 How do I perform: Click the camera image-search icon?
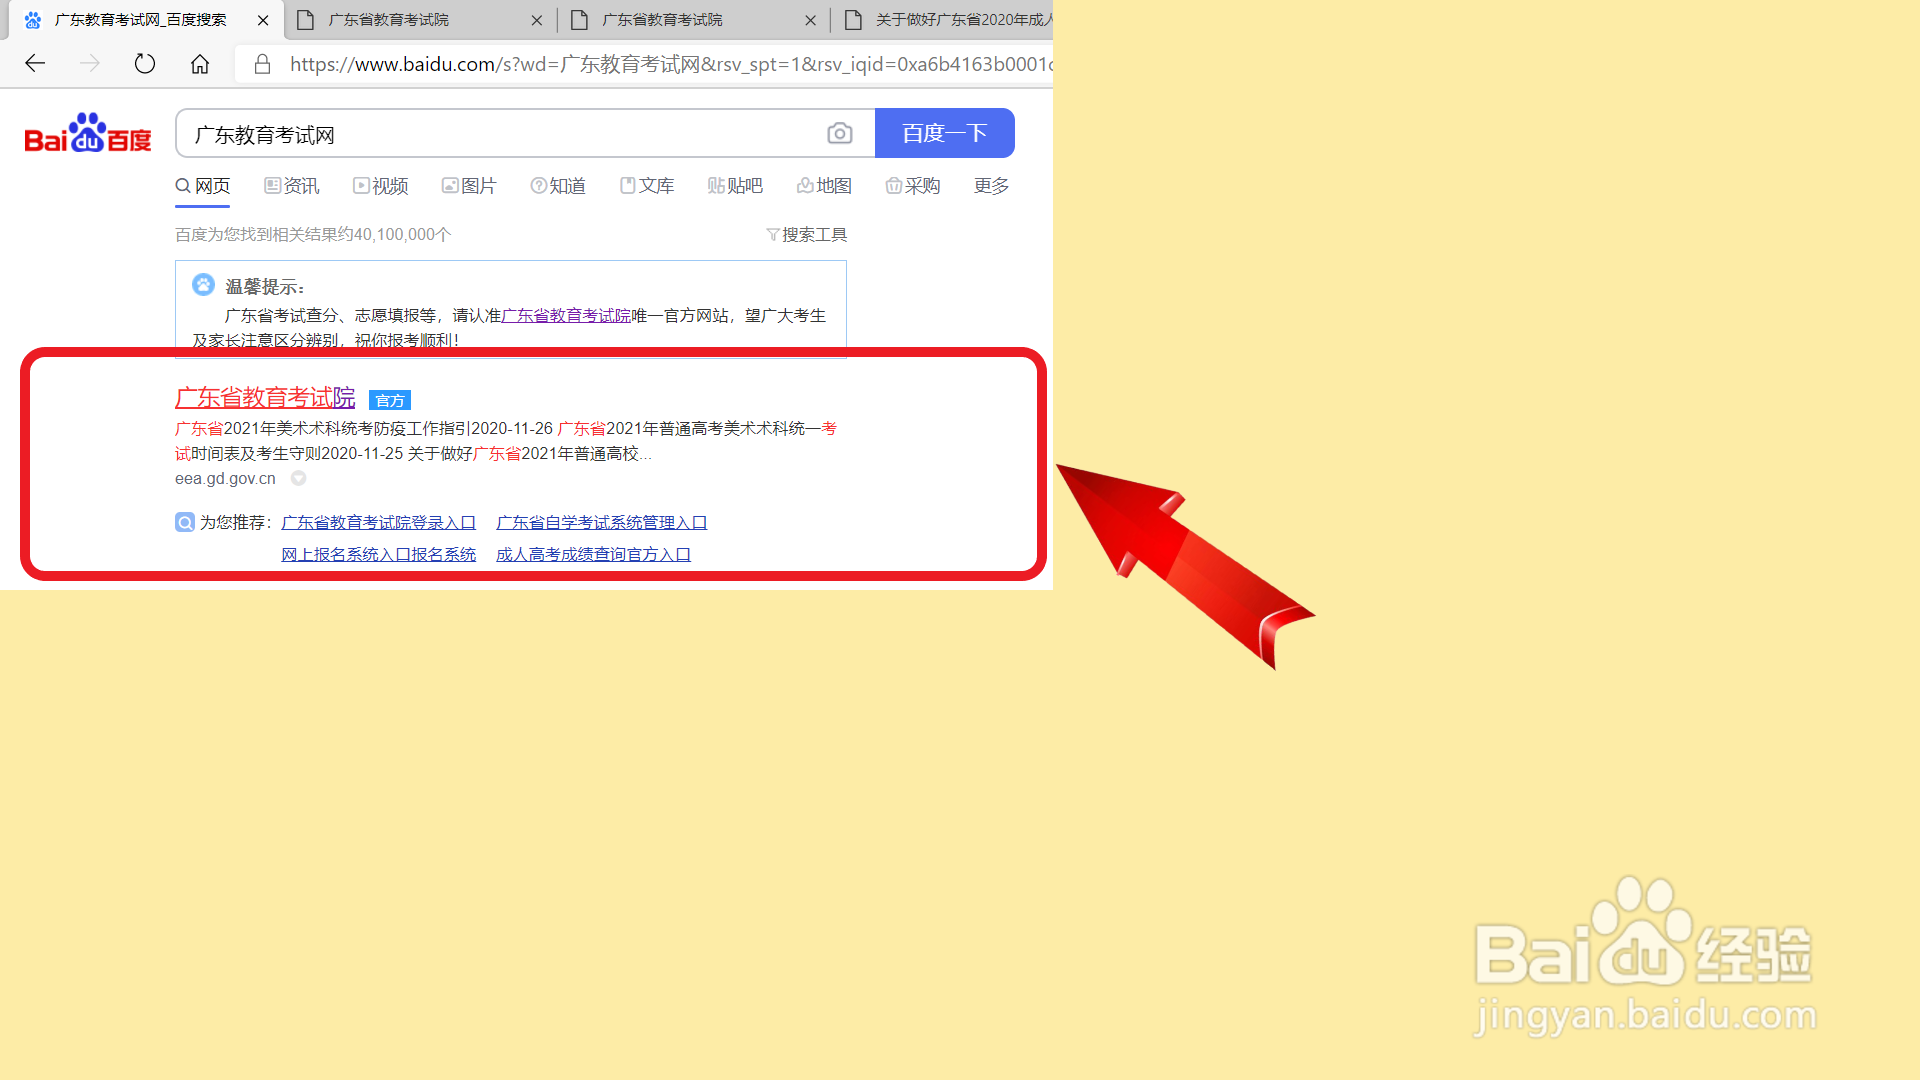click(839, 134)
